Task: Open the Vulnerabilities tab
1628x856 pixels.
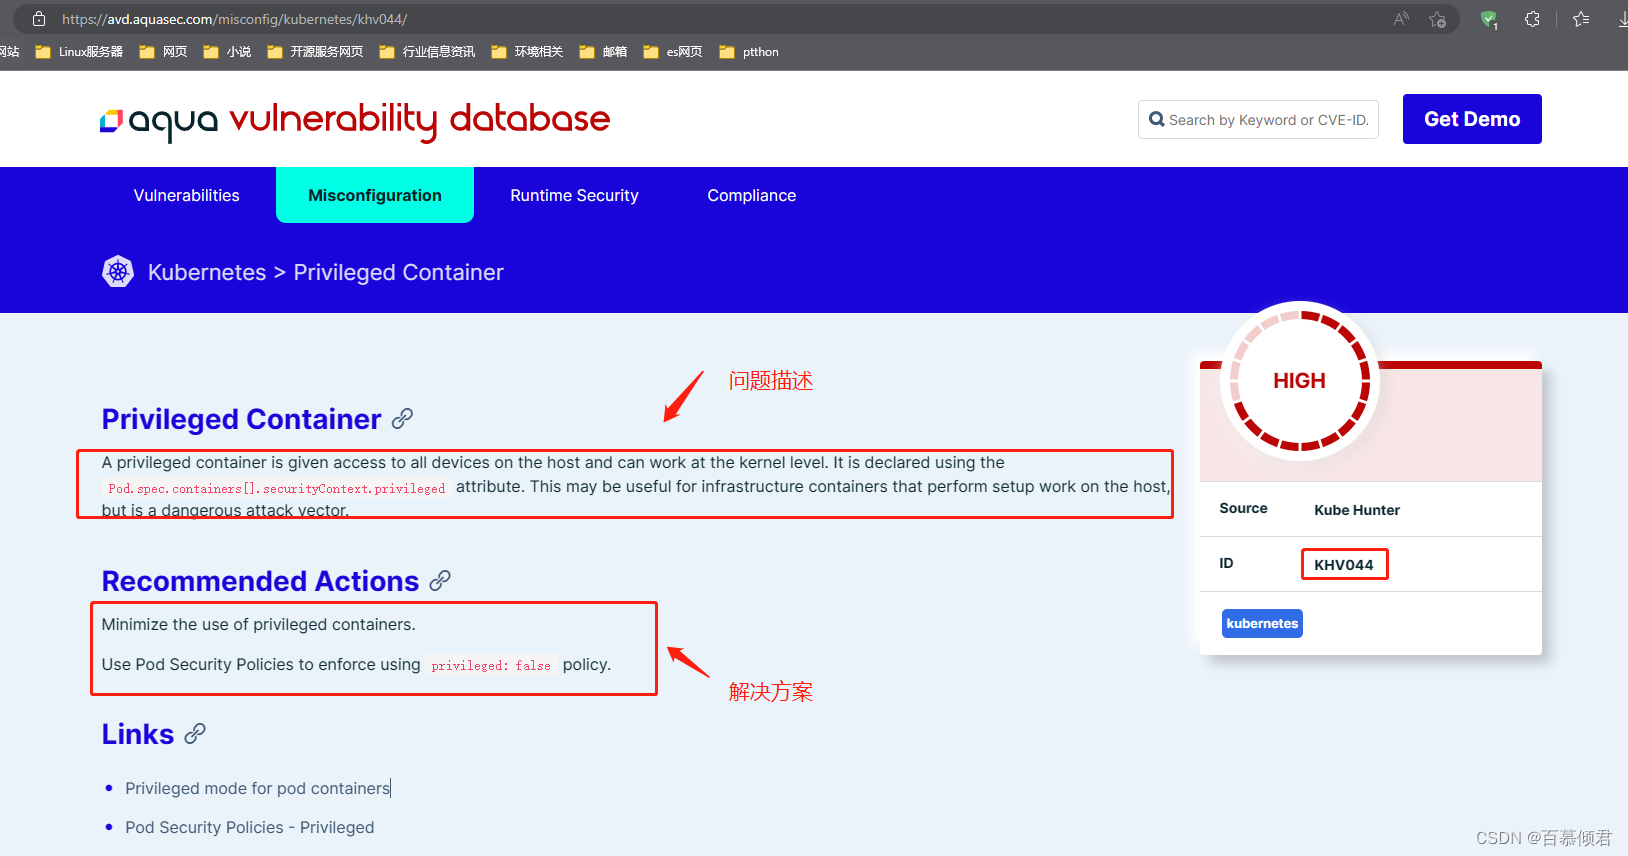Action: pos(187,195)
